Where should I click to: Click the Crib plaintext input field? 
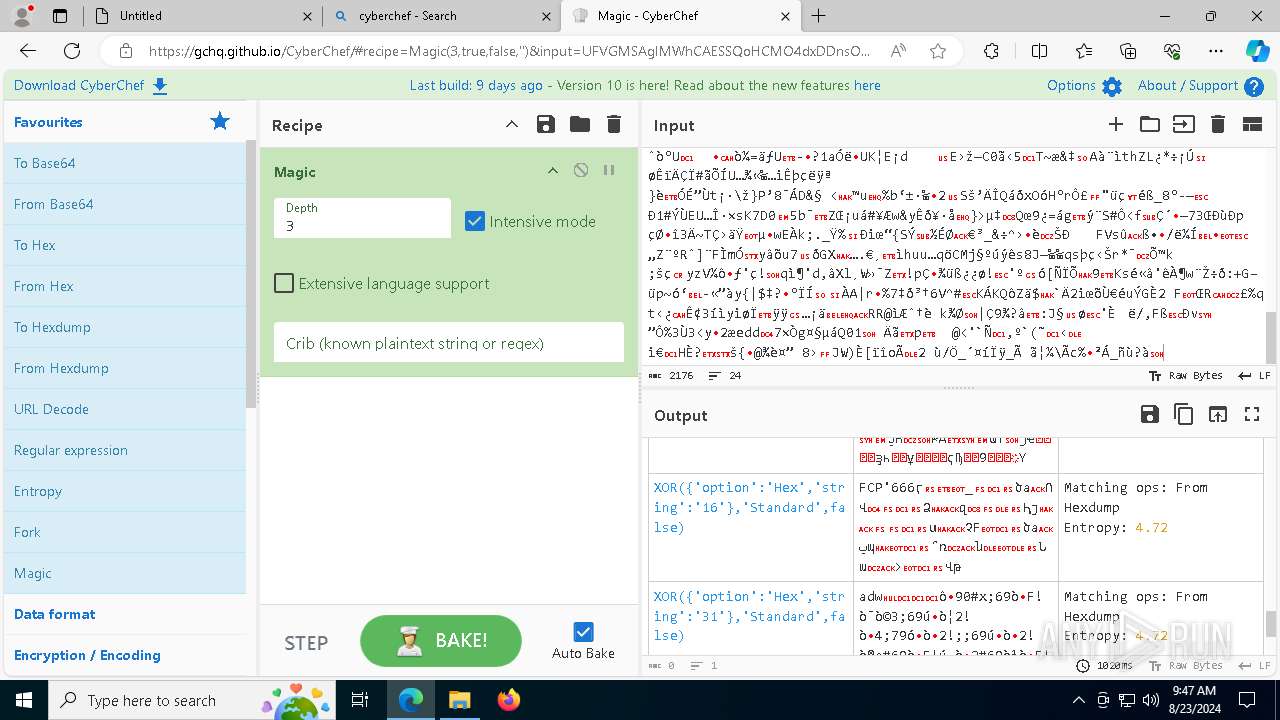point(448,343)
